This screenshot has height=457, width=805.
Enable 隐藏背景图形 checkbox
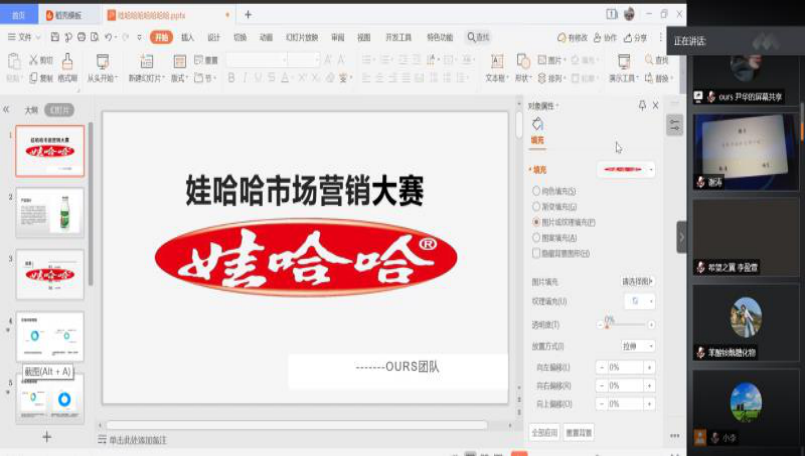[537, 254]
